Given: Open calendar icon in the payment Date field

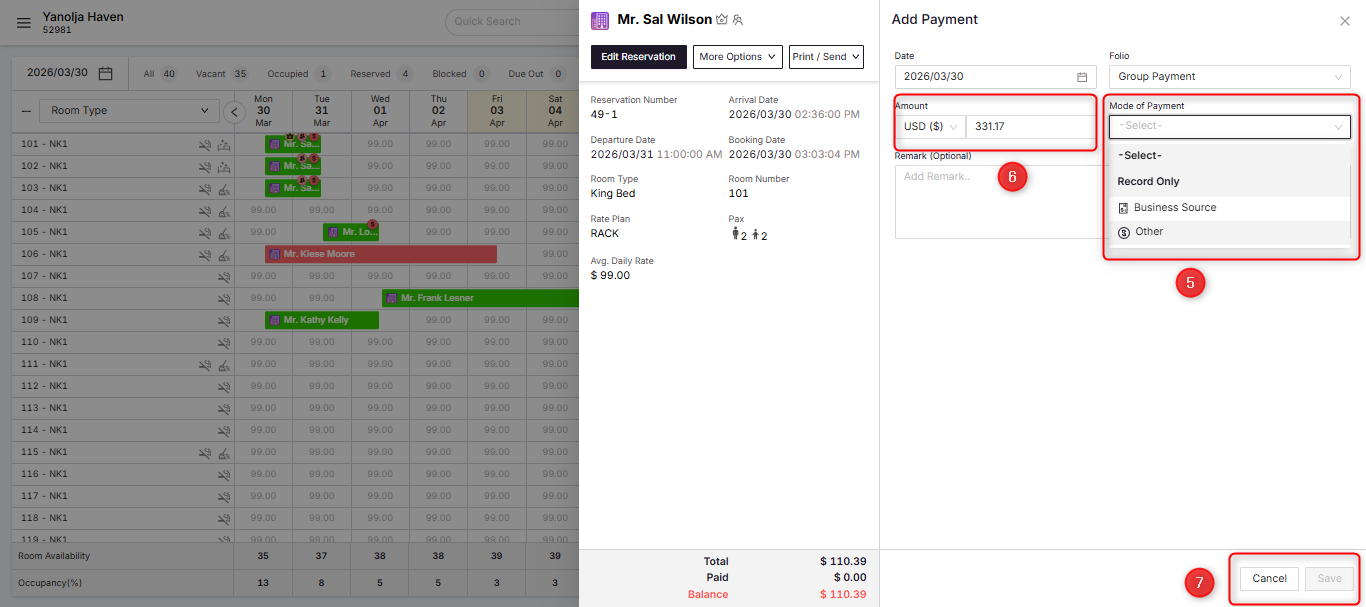Looking at the screenshot, I should [x=1082, y=77].
